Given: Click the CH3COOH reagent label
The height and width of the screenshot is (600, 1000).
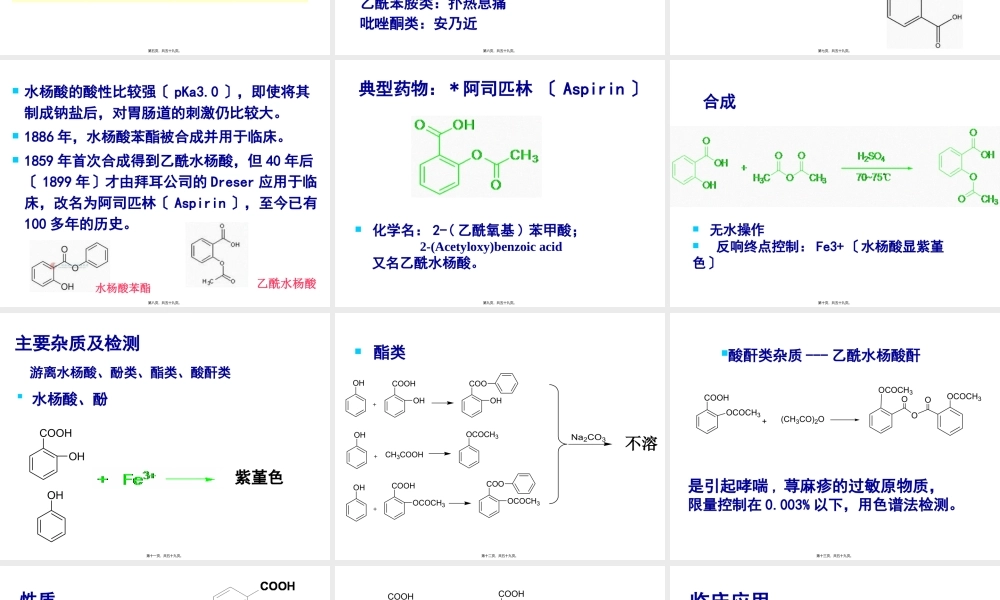Looking at the screenshot, I should [404, 455].
